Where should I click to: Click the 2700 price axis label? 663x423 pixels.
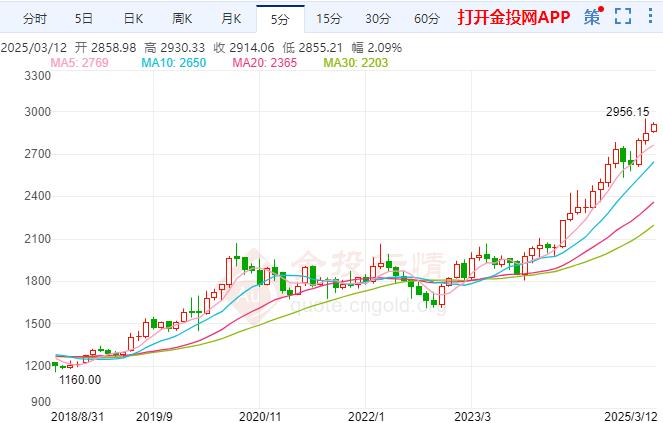click(x=38, y=154)
